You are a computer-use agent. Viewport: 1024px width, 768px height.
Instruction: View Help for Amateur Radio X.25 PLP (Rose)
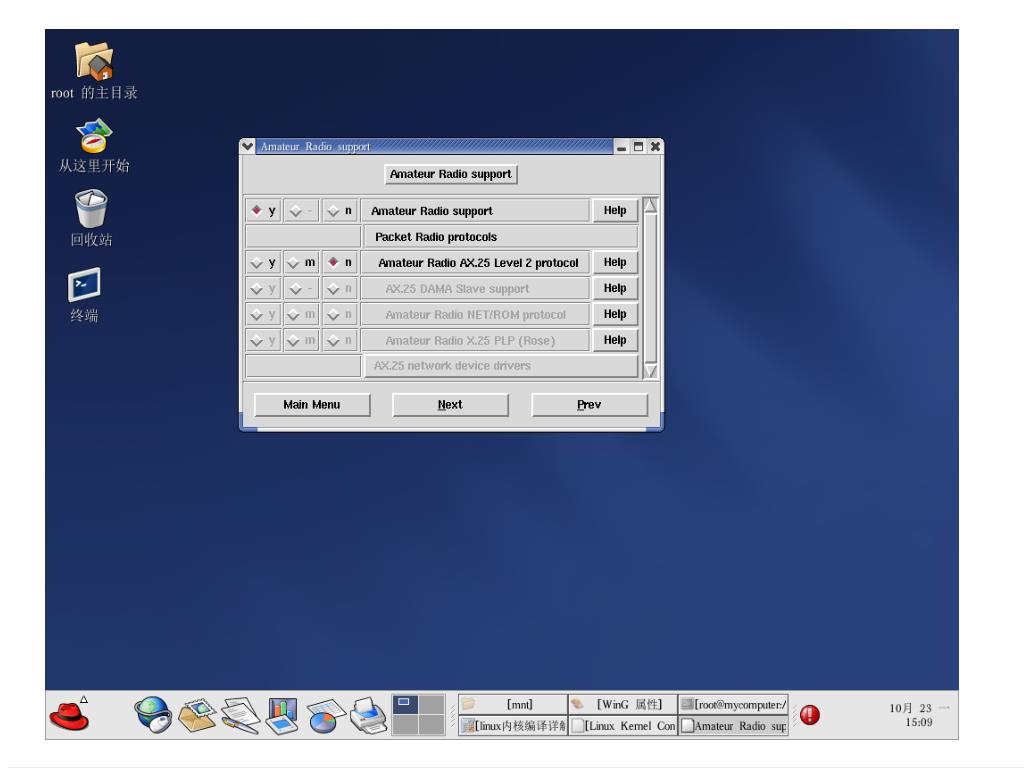(615, 340)
